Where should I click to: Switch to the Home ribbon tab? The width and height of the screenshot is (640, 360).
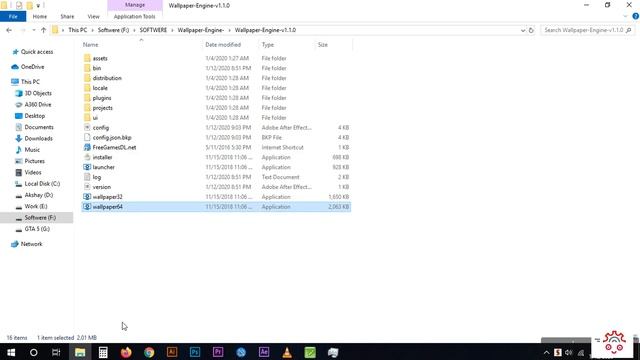40,16
